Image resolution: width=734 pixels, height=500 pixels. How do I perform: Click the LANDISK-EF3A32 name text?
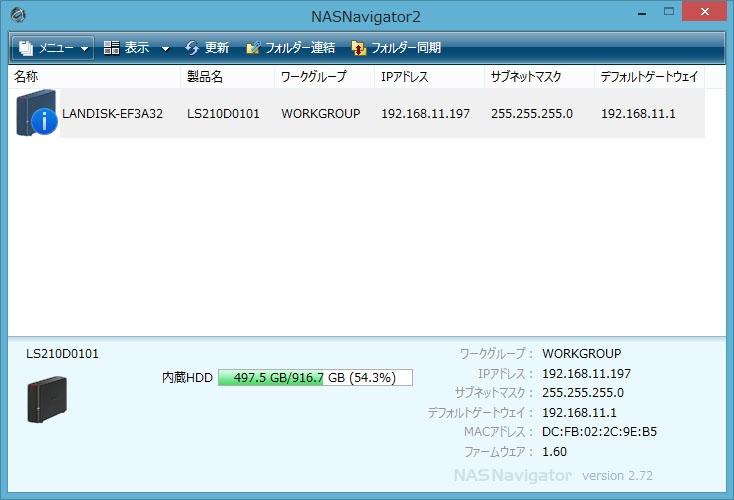[x=112, y=114]
